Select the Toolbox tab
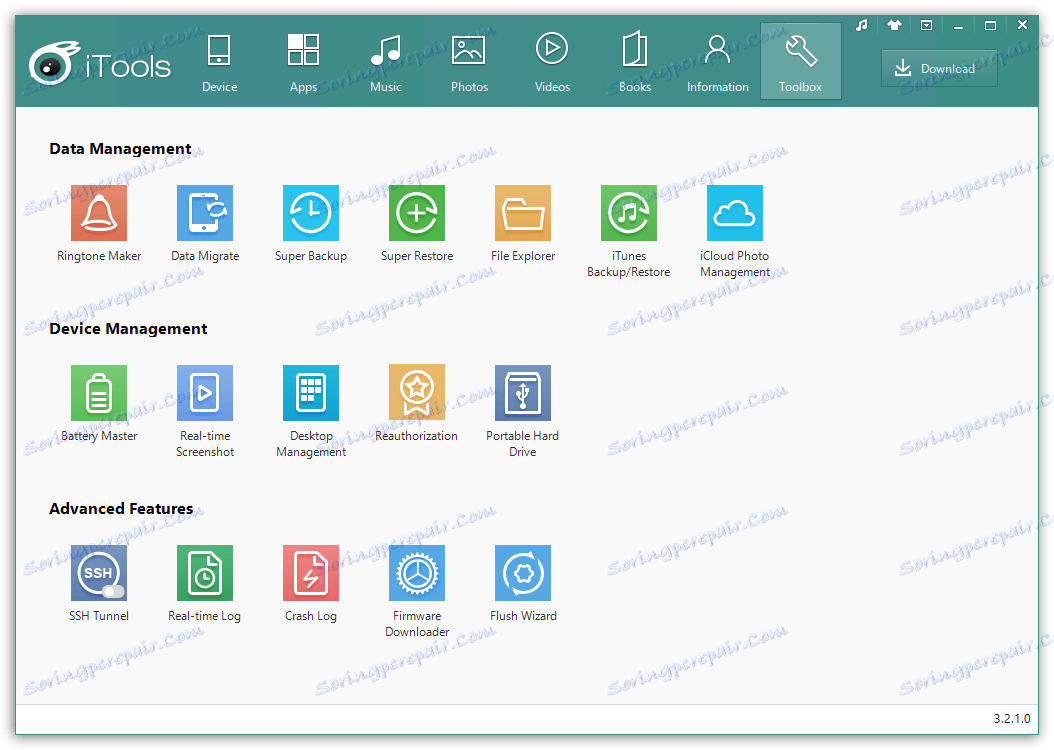Viewport: 1054px width, 750px height. (x=801, y=61)
